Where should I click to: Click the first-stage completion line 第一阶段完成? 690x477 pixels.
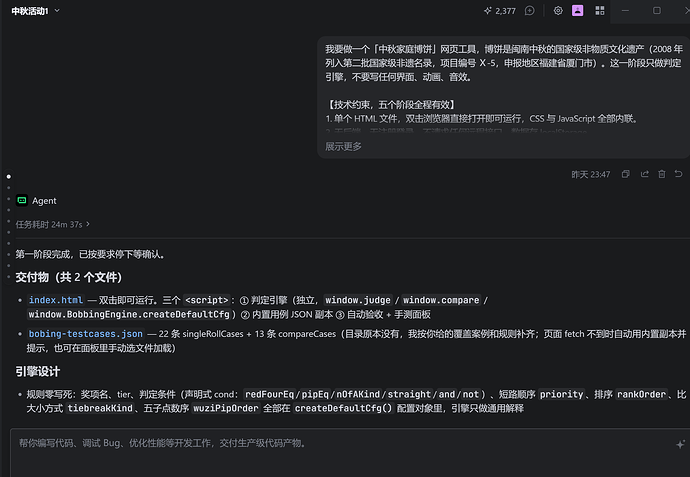(90, 254)
